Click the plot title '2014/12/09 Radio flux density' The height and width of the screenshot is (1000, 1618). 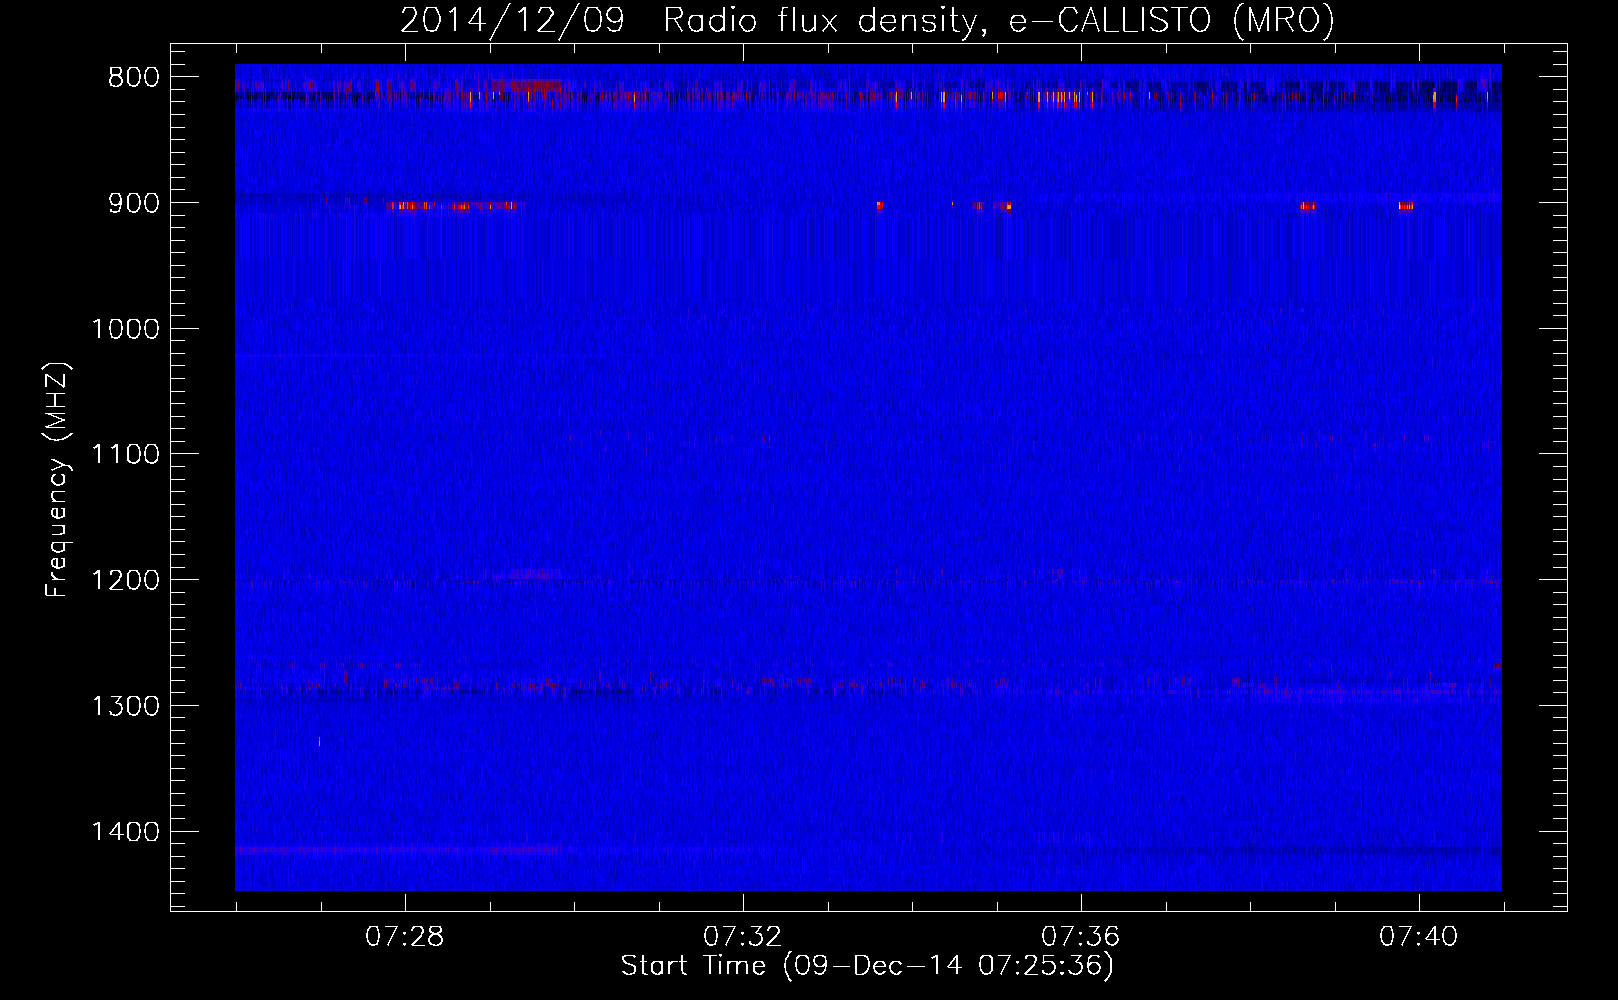pyautogui.click(x=867, y=20)
